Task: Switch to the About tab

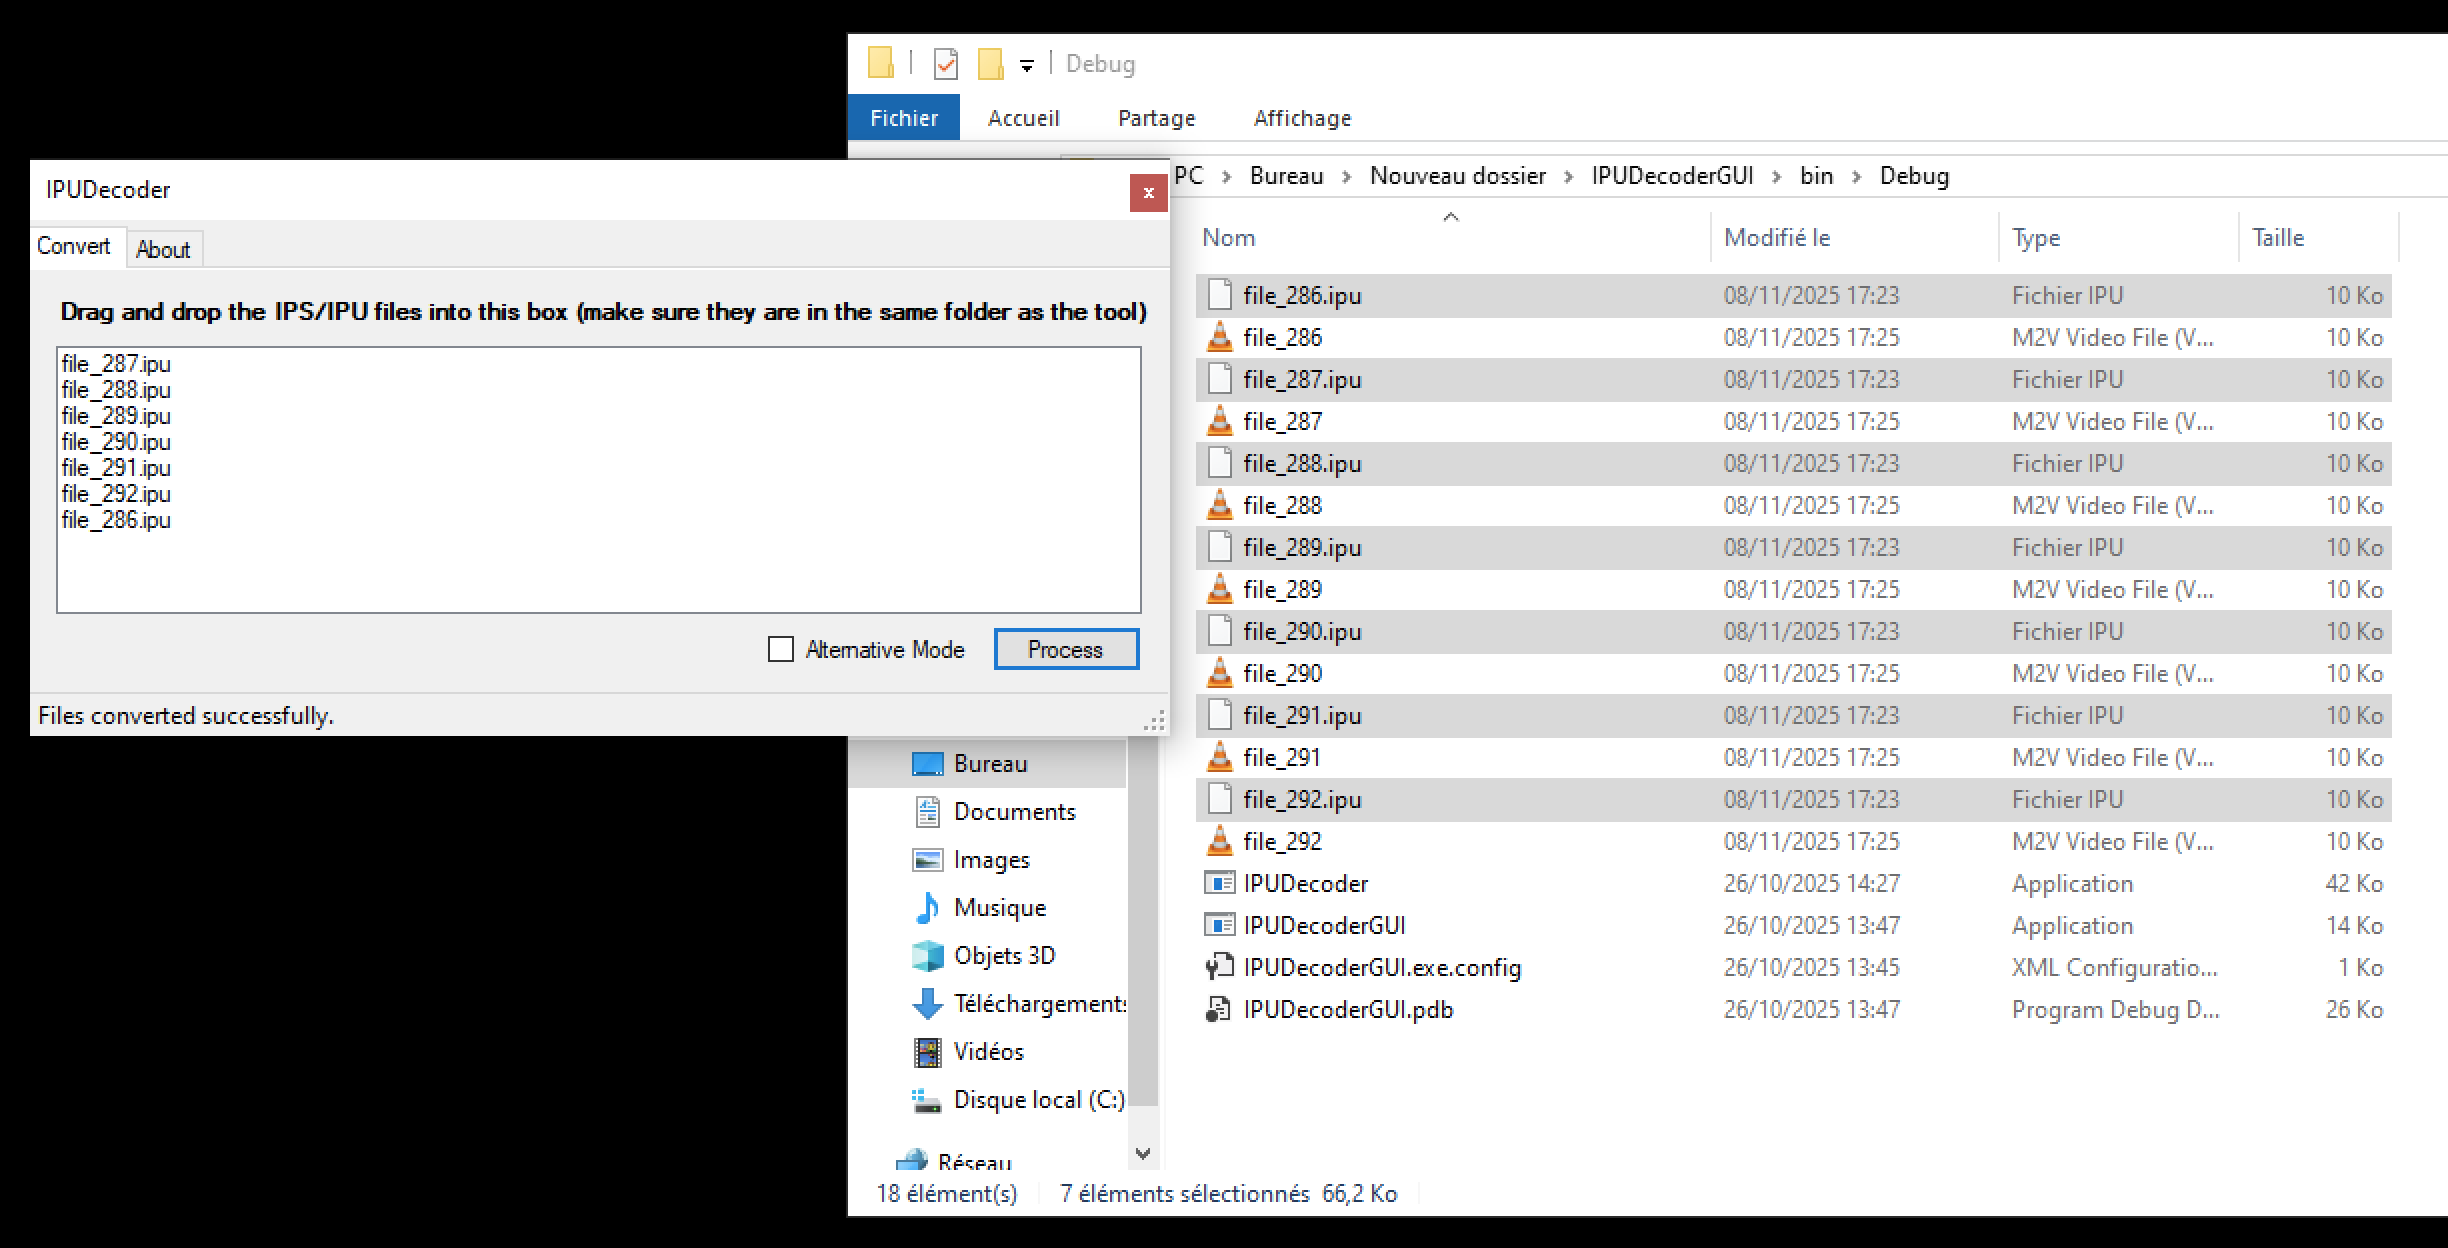Action: pyautogui.click(x=163, y=249)
